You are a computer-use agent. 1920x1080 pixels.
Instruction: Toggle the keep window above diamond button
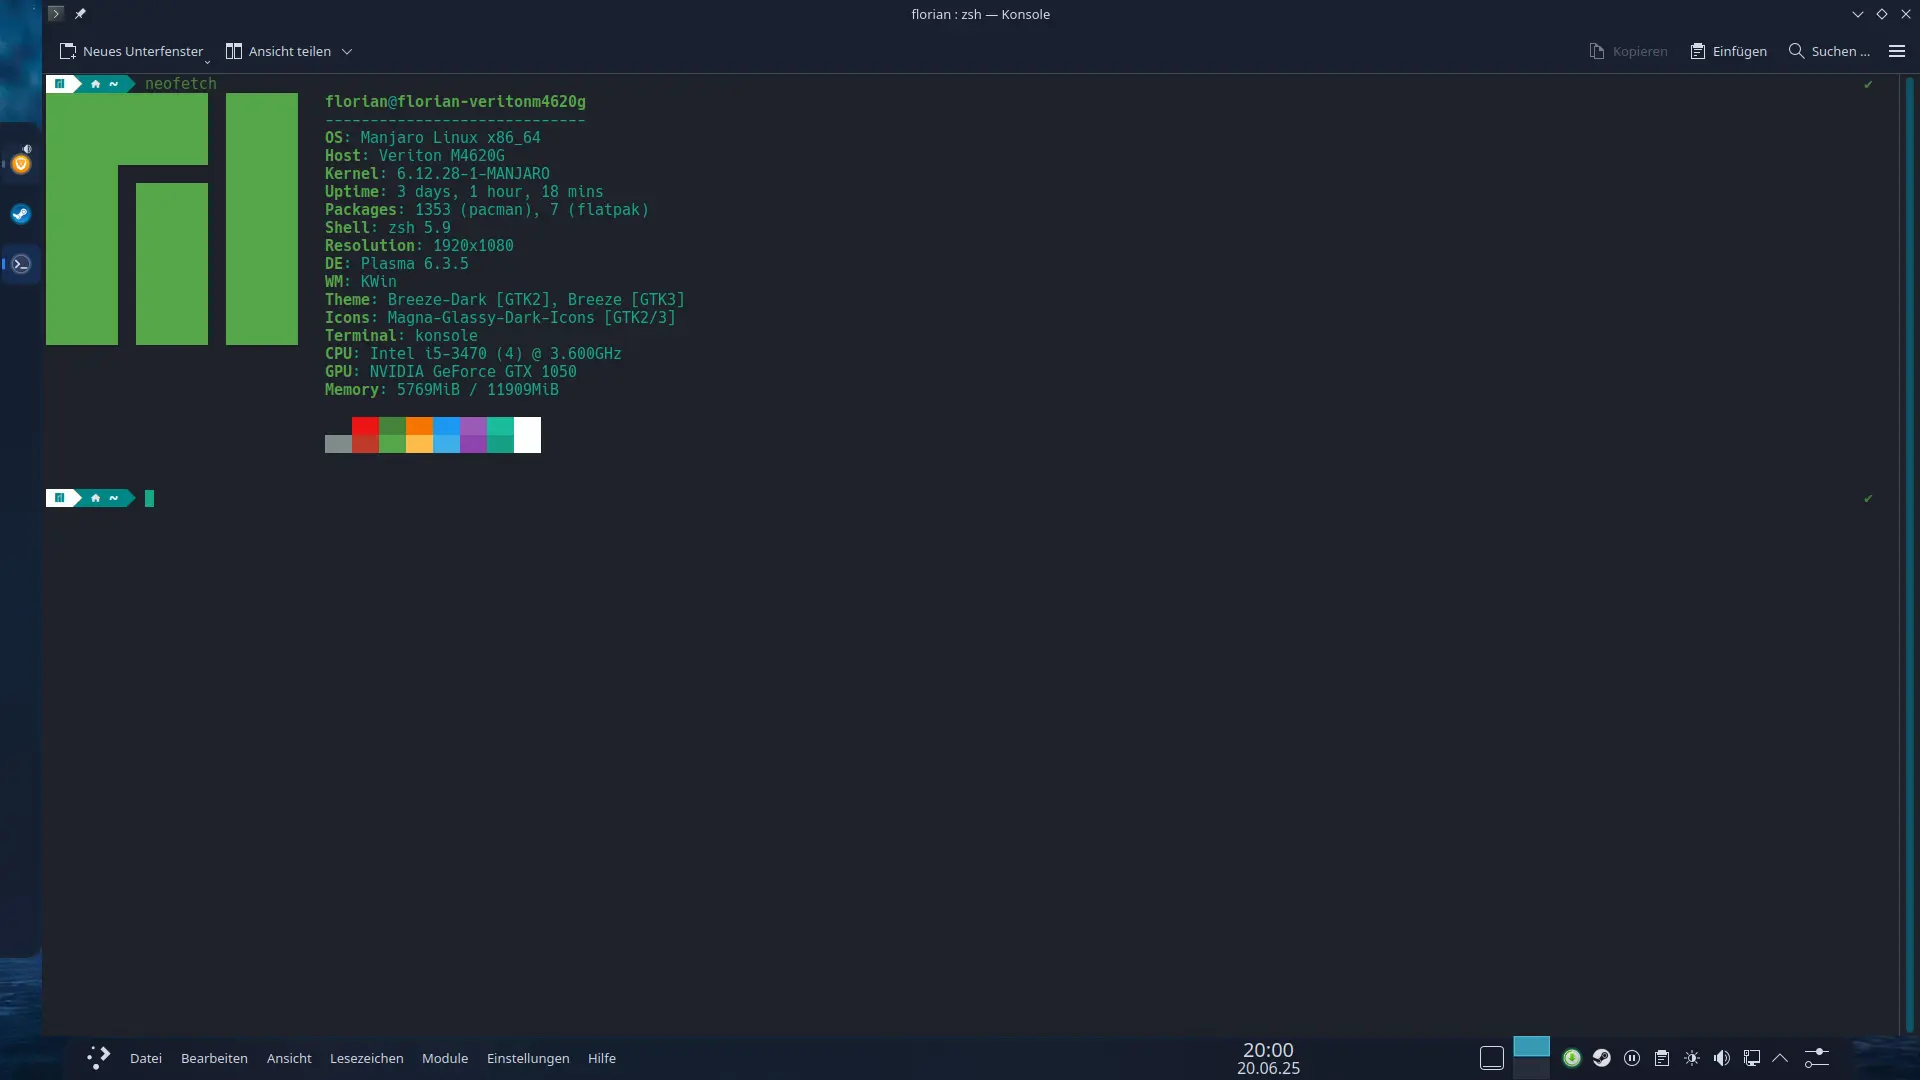1882,14
